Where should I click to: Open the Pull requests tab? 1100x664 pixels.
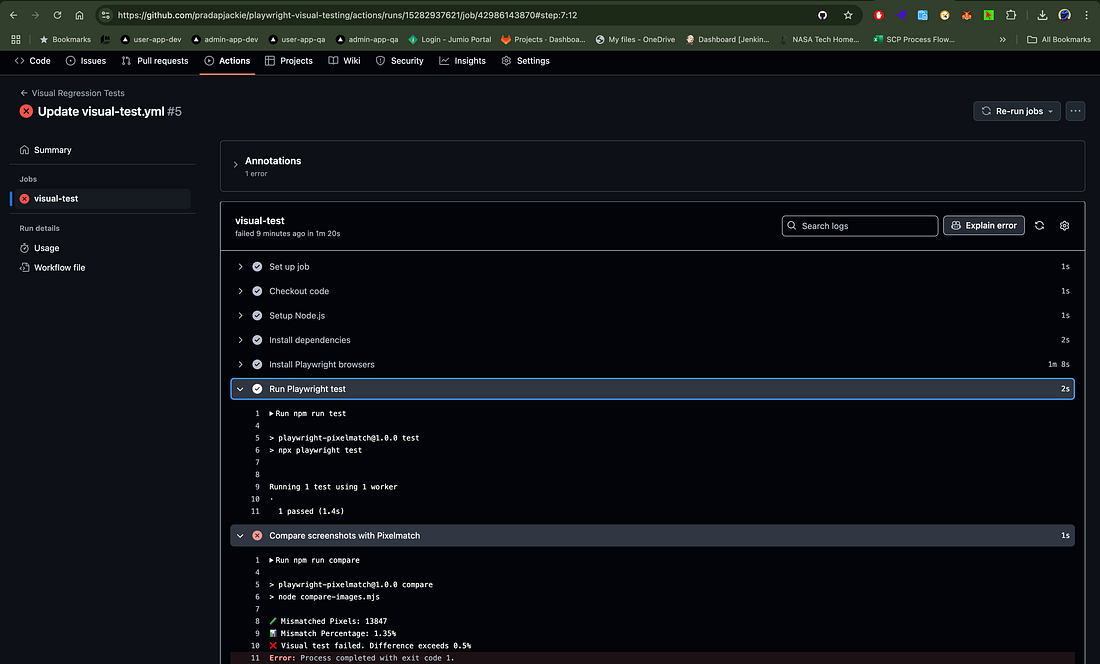tap(155, 61)
